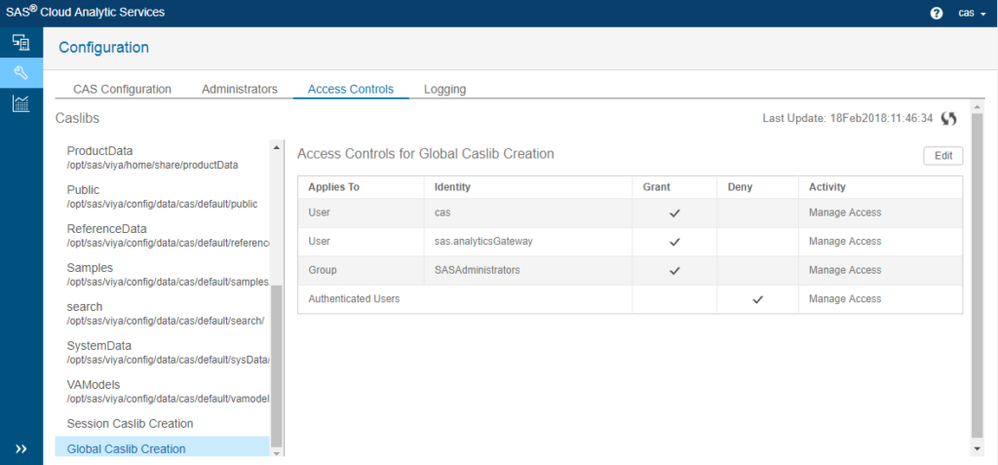Image resolution: width=998 pixels, height=465 pixels.
Task: Click the Grant checkmark for sas.analyticsGateway
Action: click(x=675, y=241)
